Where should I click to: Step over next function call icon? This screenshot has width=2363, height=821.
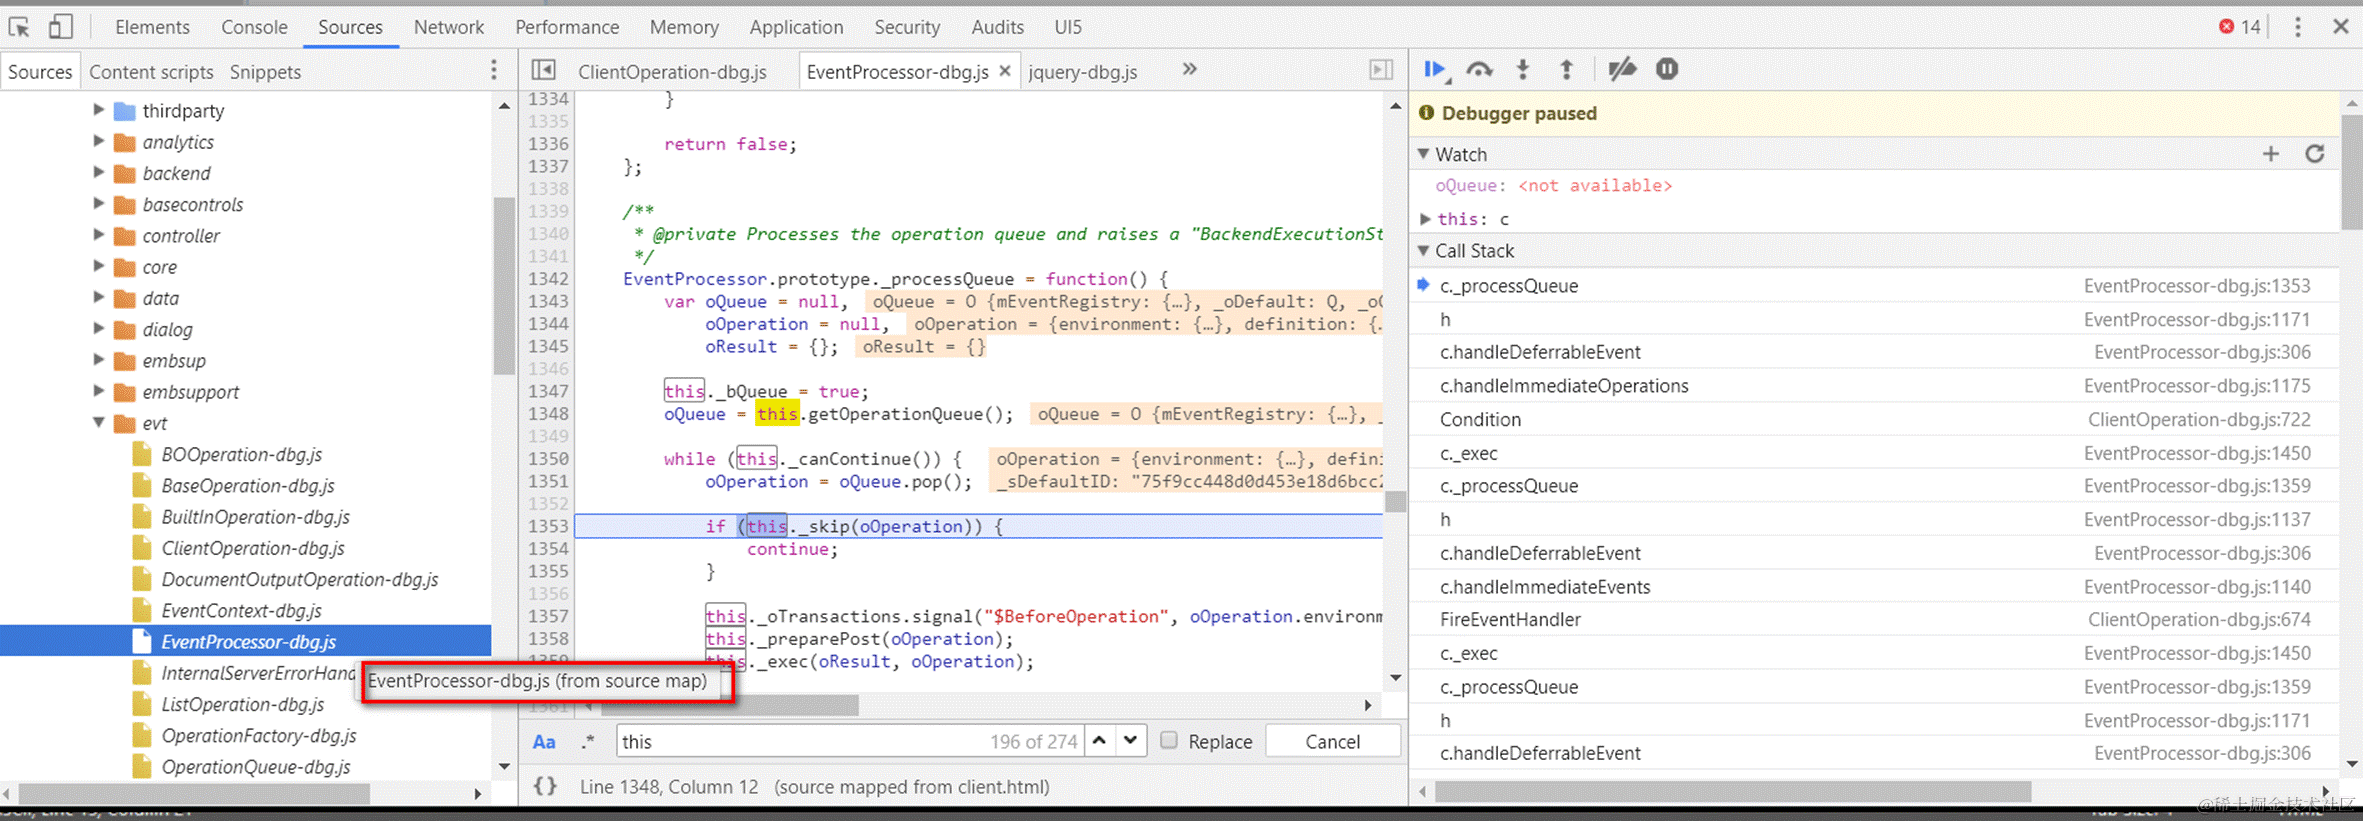[x=1479, y=70]
